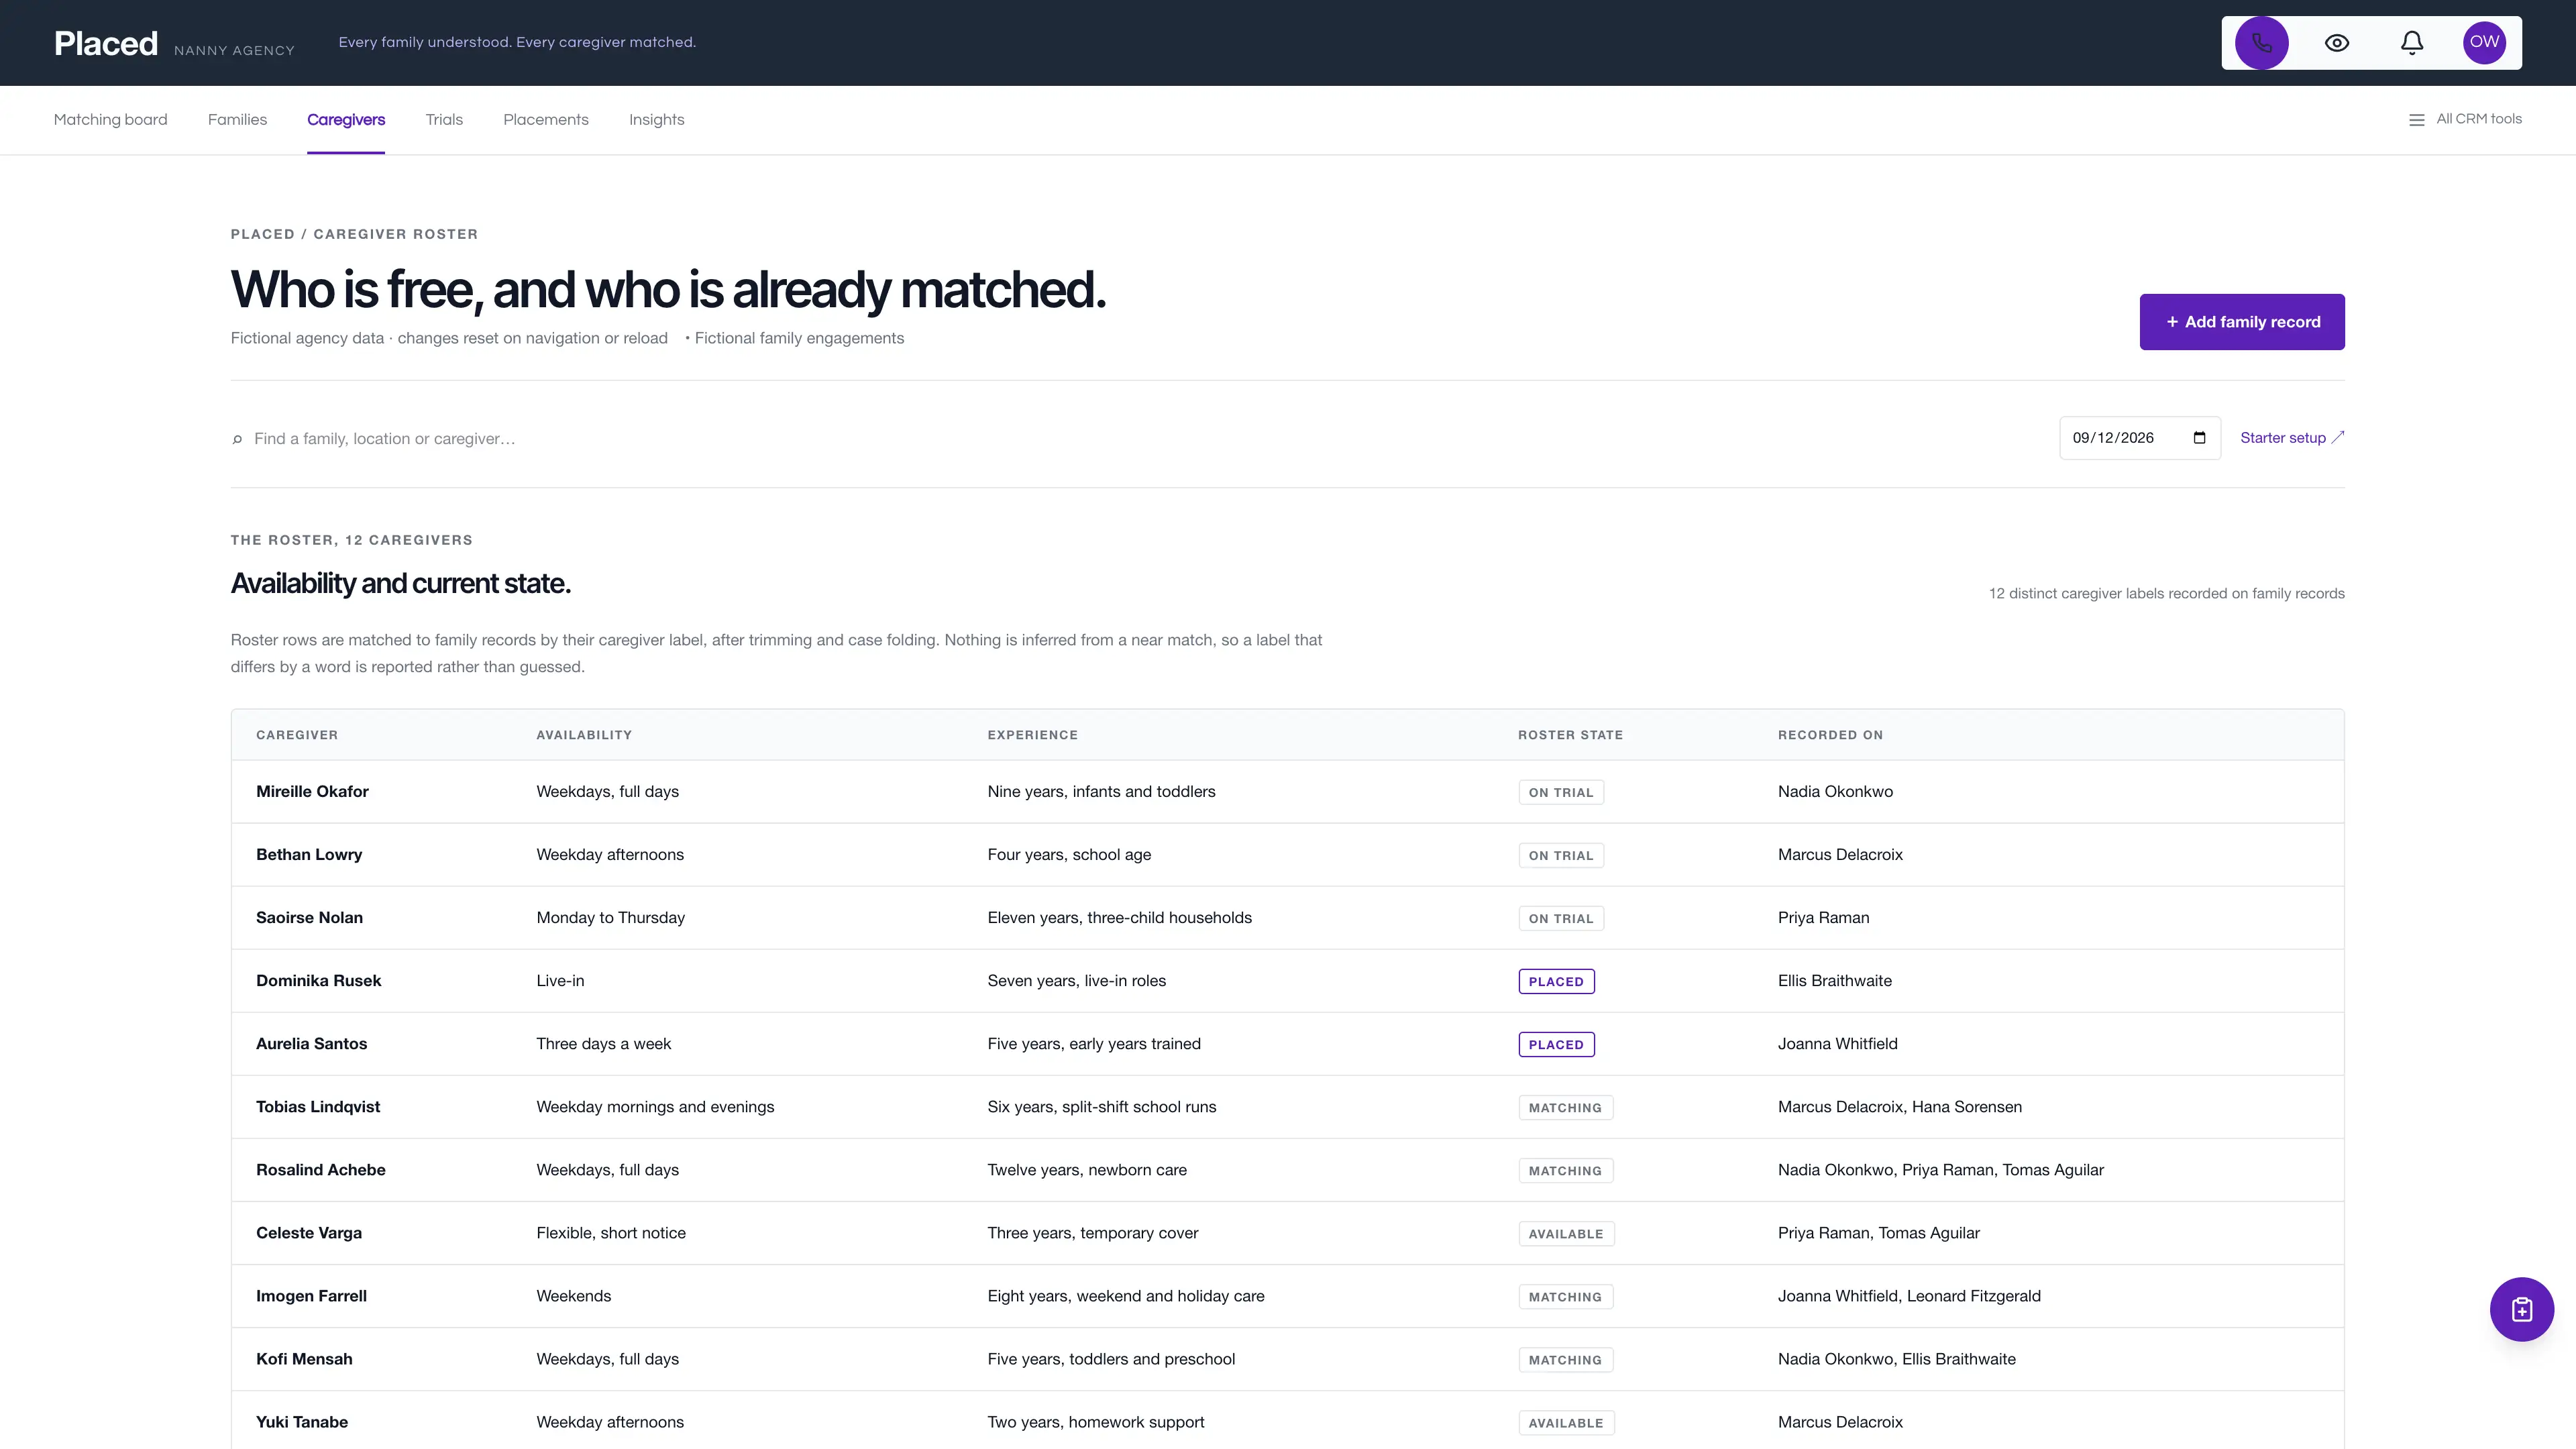The width and height of the screenshot is (2576, 1449).
Task: Select Imogen Farrell name cell
Action: click(x=311, y=1296)
